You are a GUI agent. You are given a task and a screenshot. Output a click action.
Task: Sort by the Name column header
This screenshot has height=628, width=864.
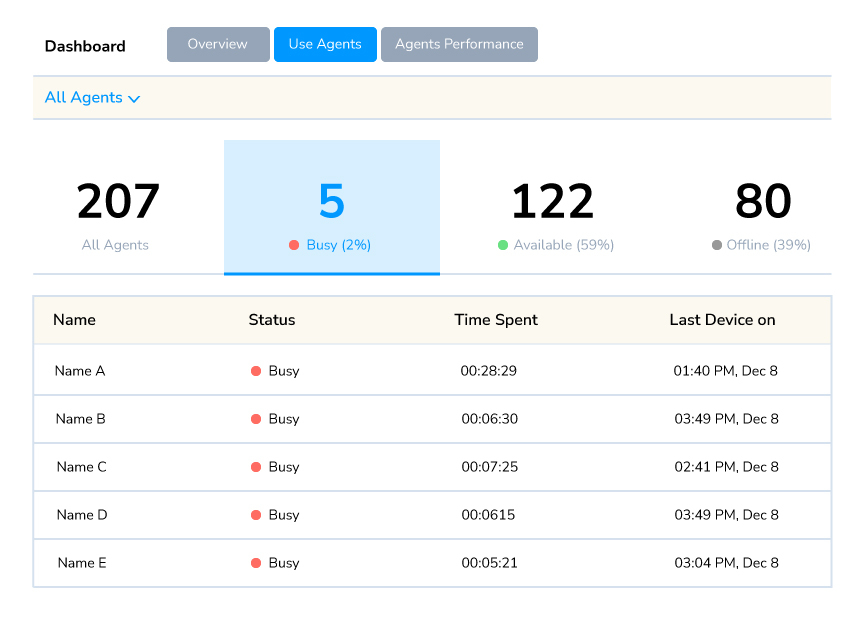(x=74, y=320)
